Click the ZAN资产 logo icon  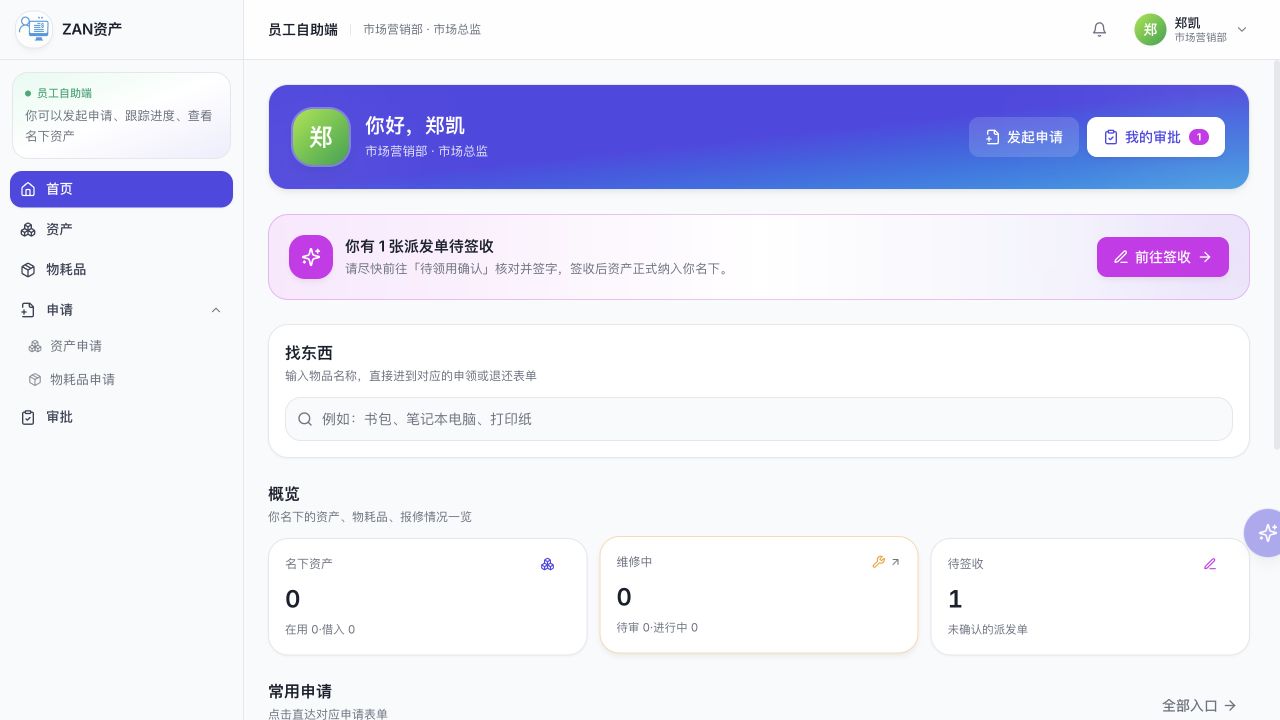35,29
